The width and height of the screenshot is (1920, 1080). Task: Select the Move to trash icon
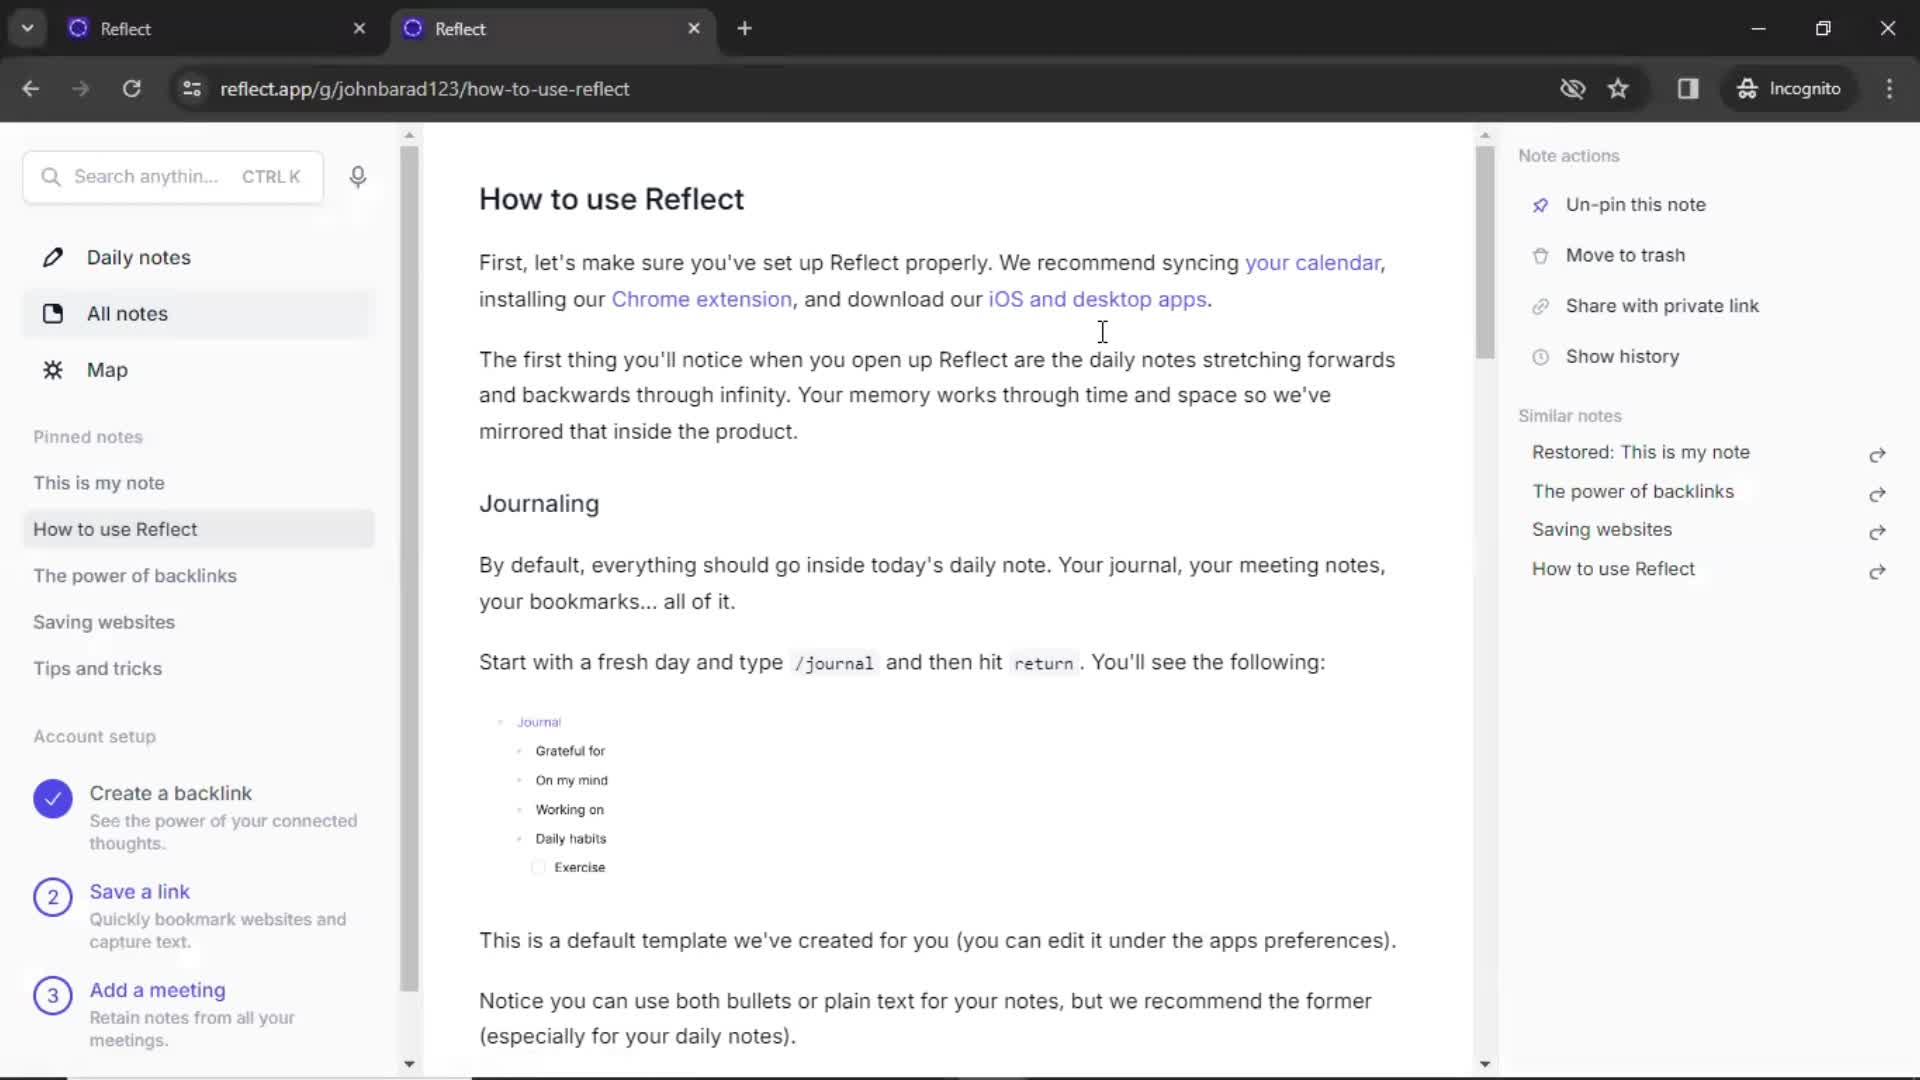[1539, 255]
